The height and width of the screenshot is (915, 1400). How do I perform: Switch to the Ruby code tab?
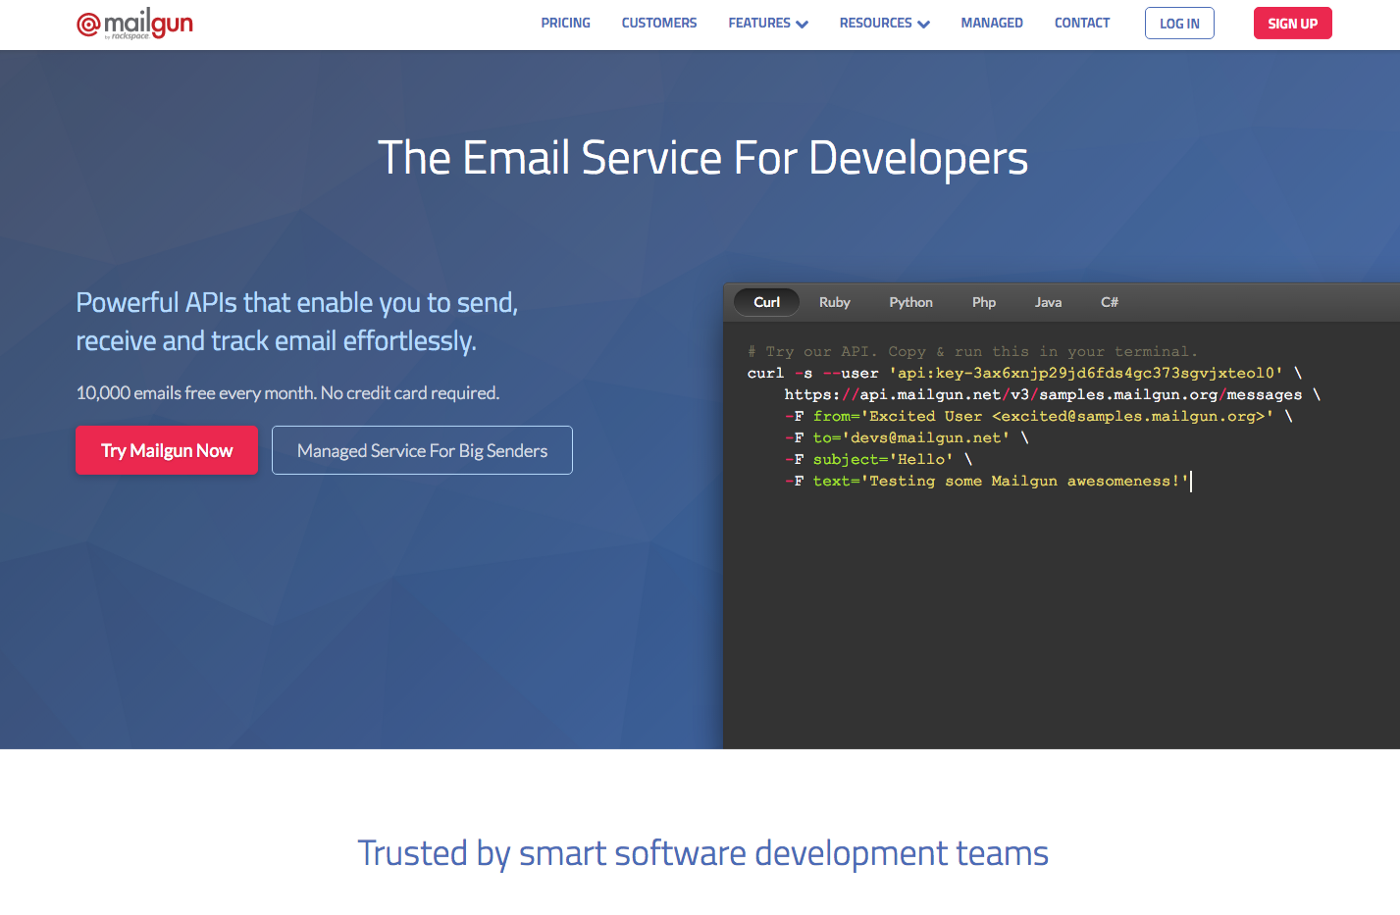coord(834,302)
